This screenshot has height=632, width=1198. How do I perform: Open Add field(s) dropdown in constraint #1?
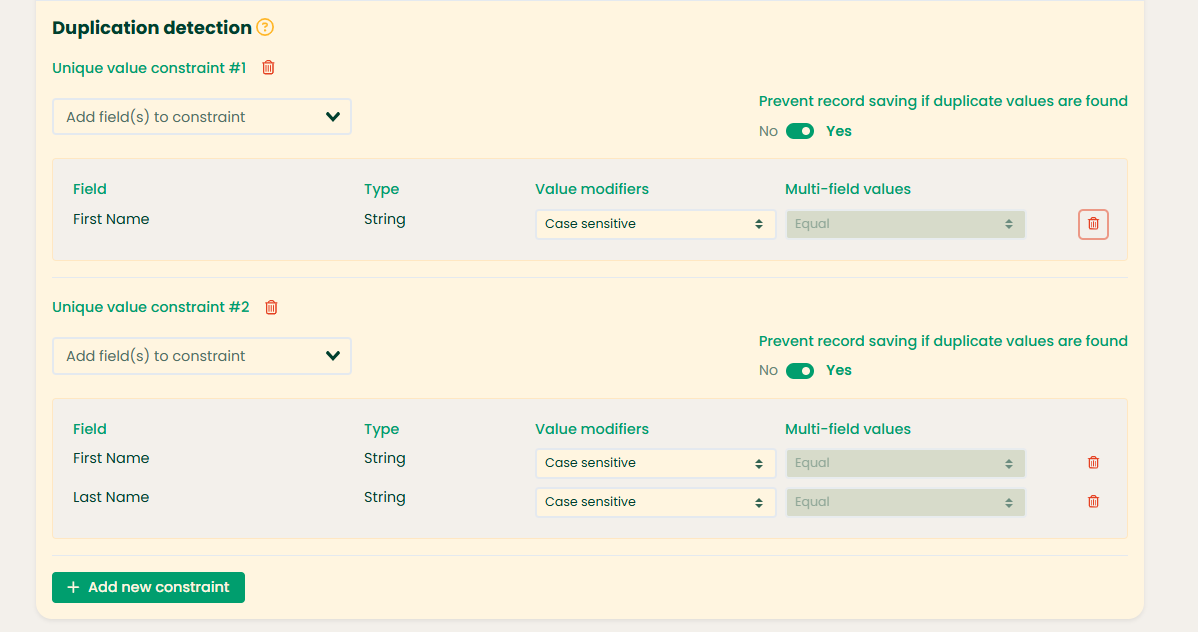pyautogui.click(x=201, y=117)
